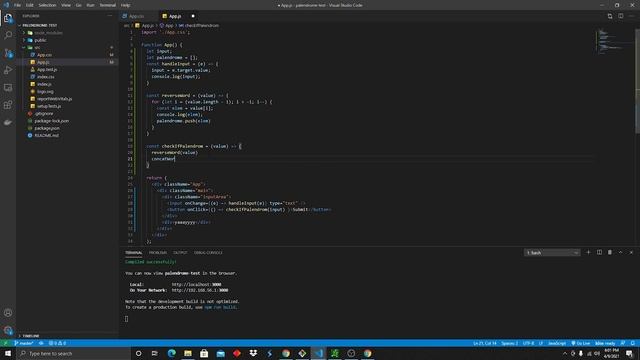
Task: Open the Explorer view in activity bar
Action: (x=8, y=18)
